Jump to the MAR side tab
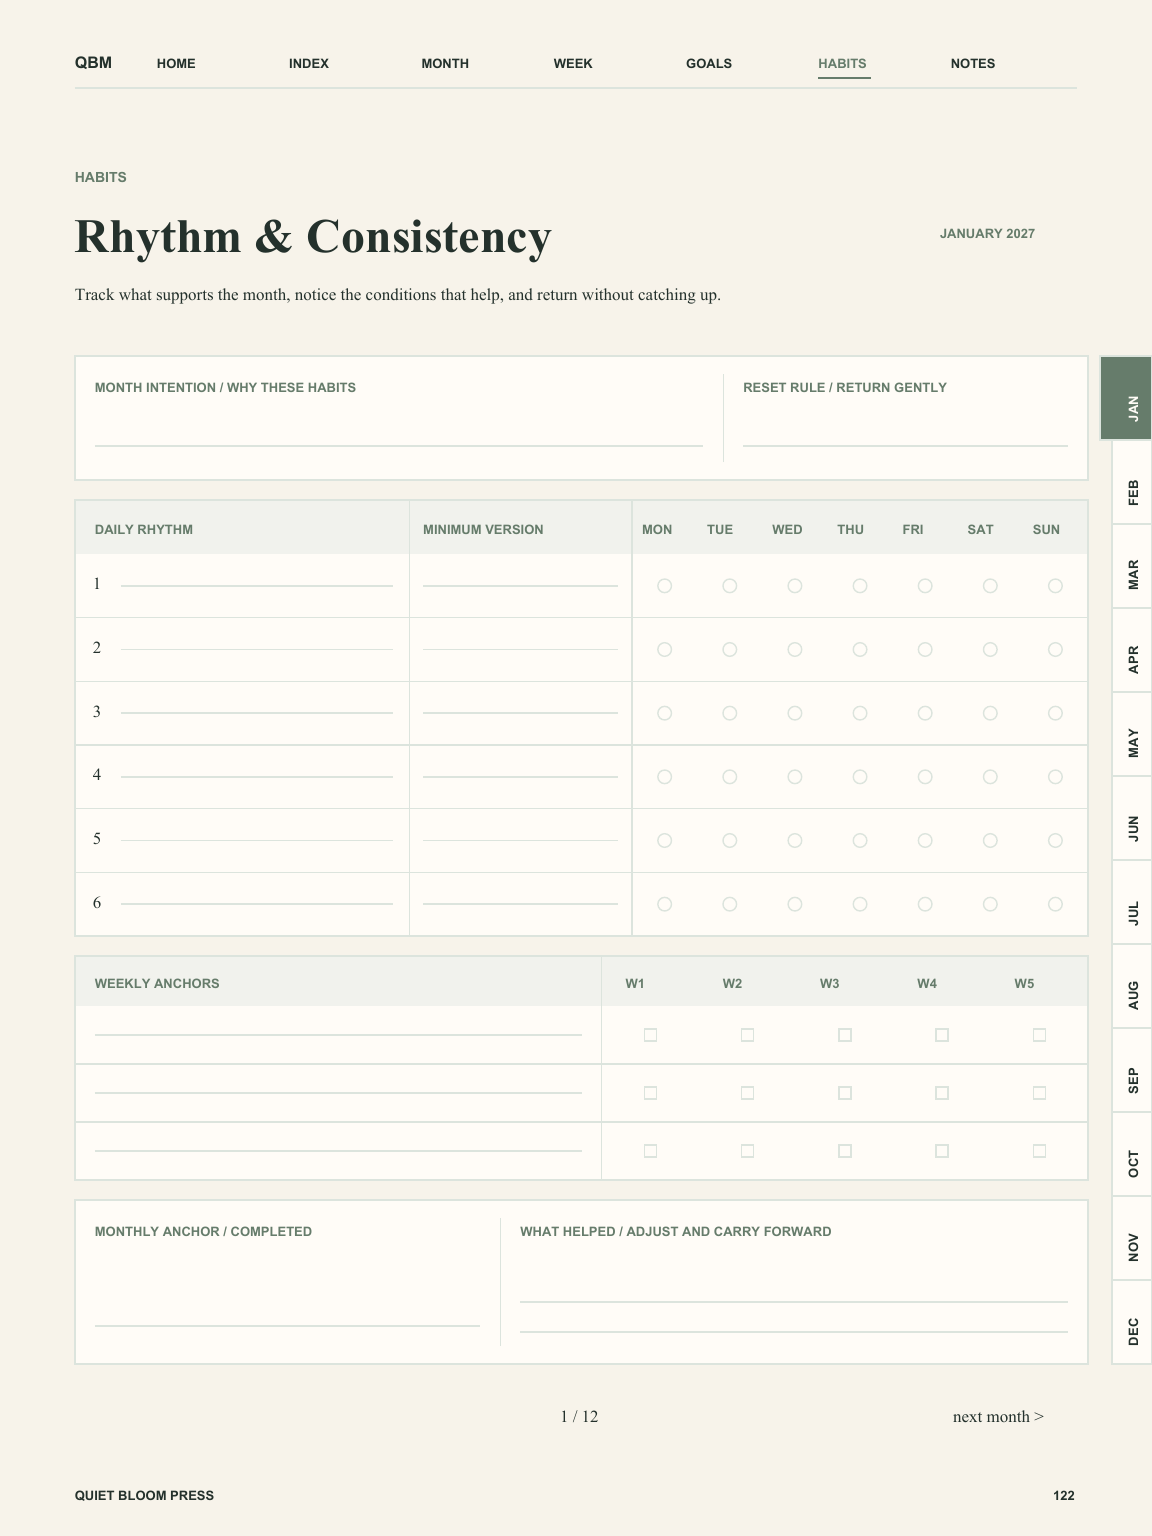1152x1536 pixels. 1132,566
